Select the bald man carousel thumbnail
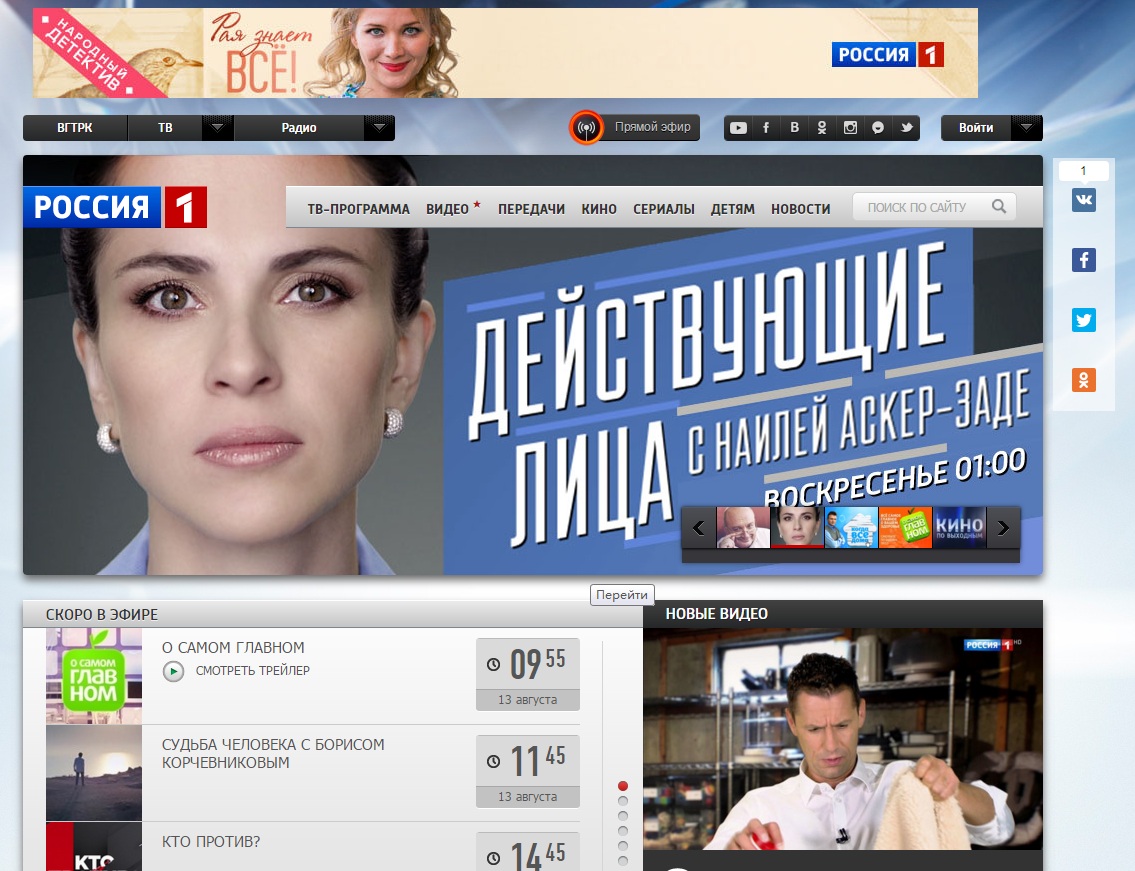 point(743,527)
